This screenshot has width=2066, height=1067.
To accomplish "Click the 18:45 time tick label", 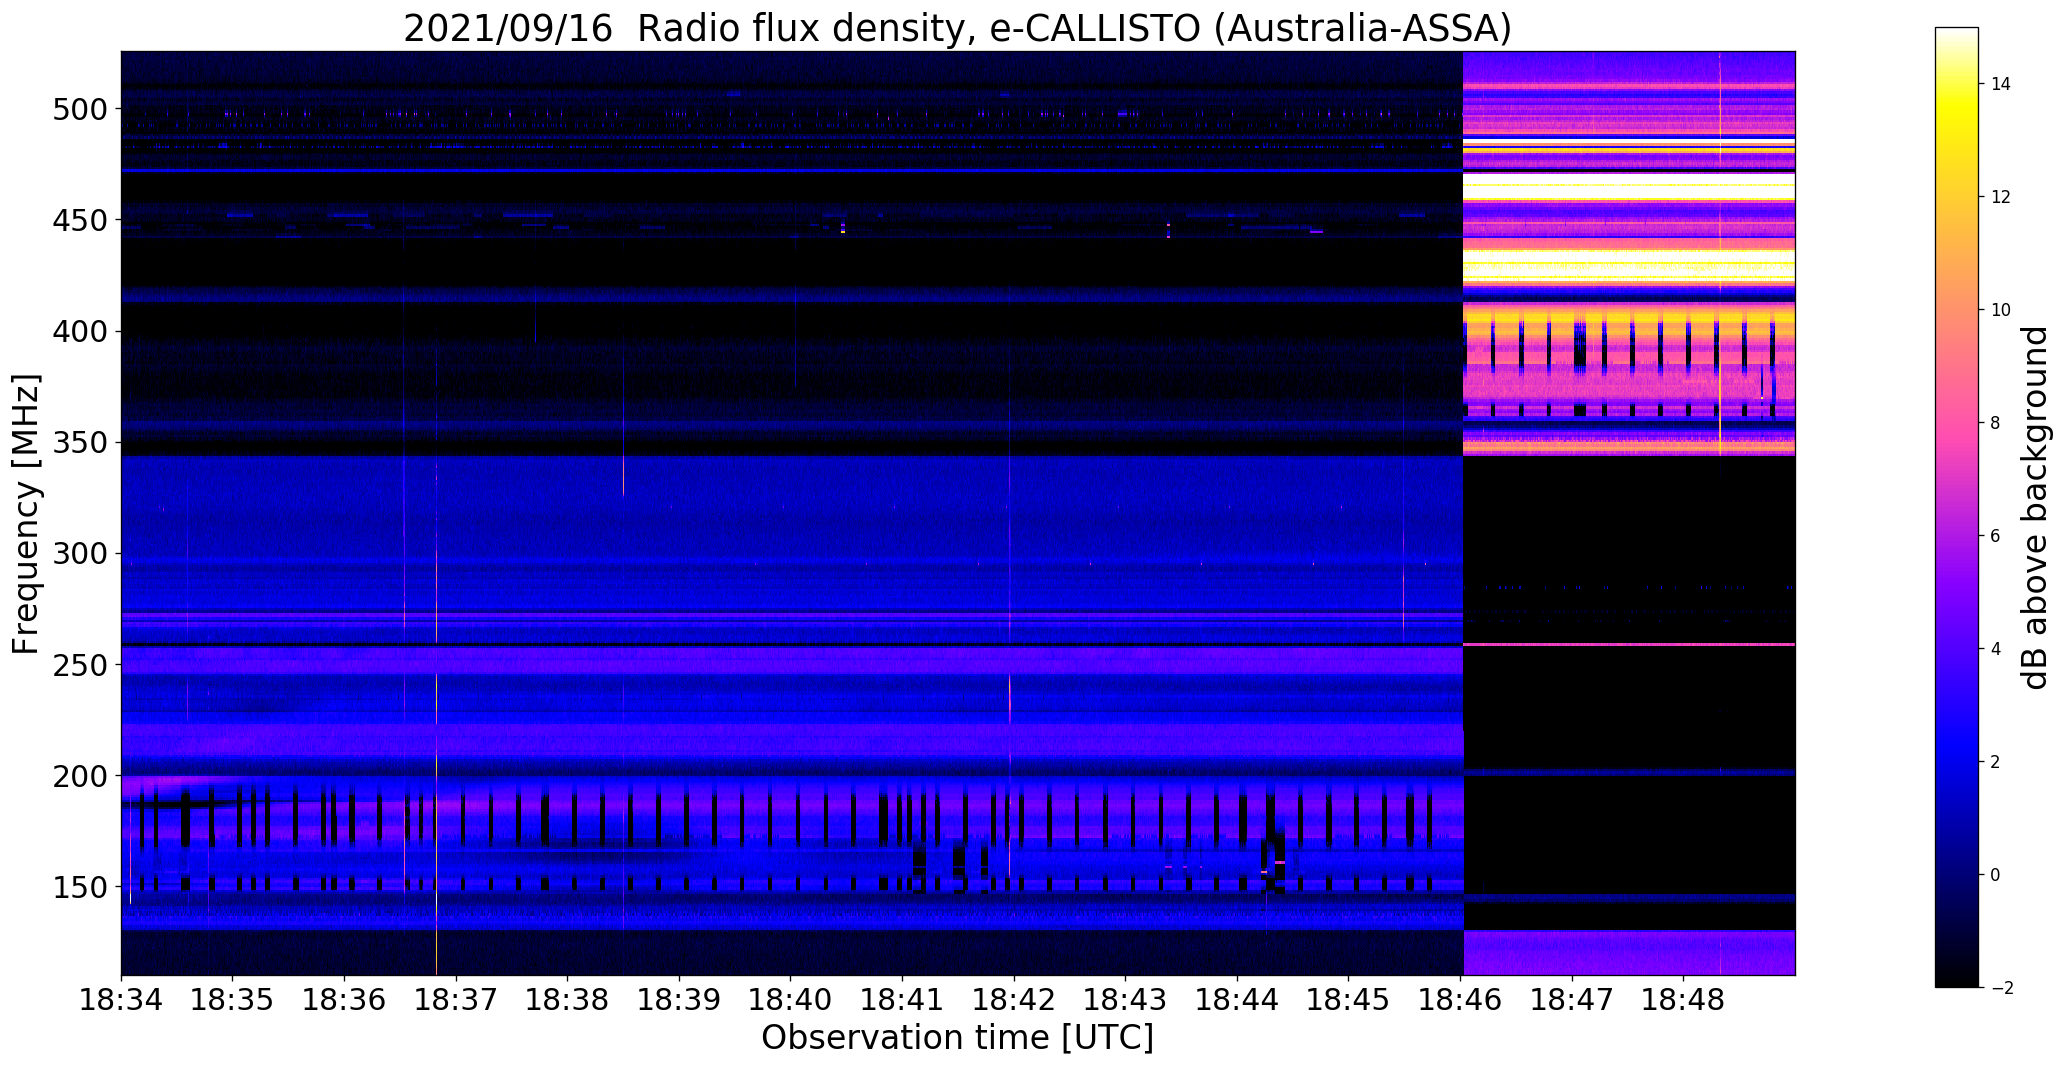I will (1349, 999).
